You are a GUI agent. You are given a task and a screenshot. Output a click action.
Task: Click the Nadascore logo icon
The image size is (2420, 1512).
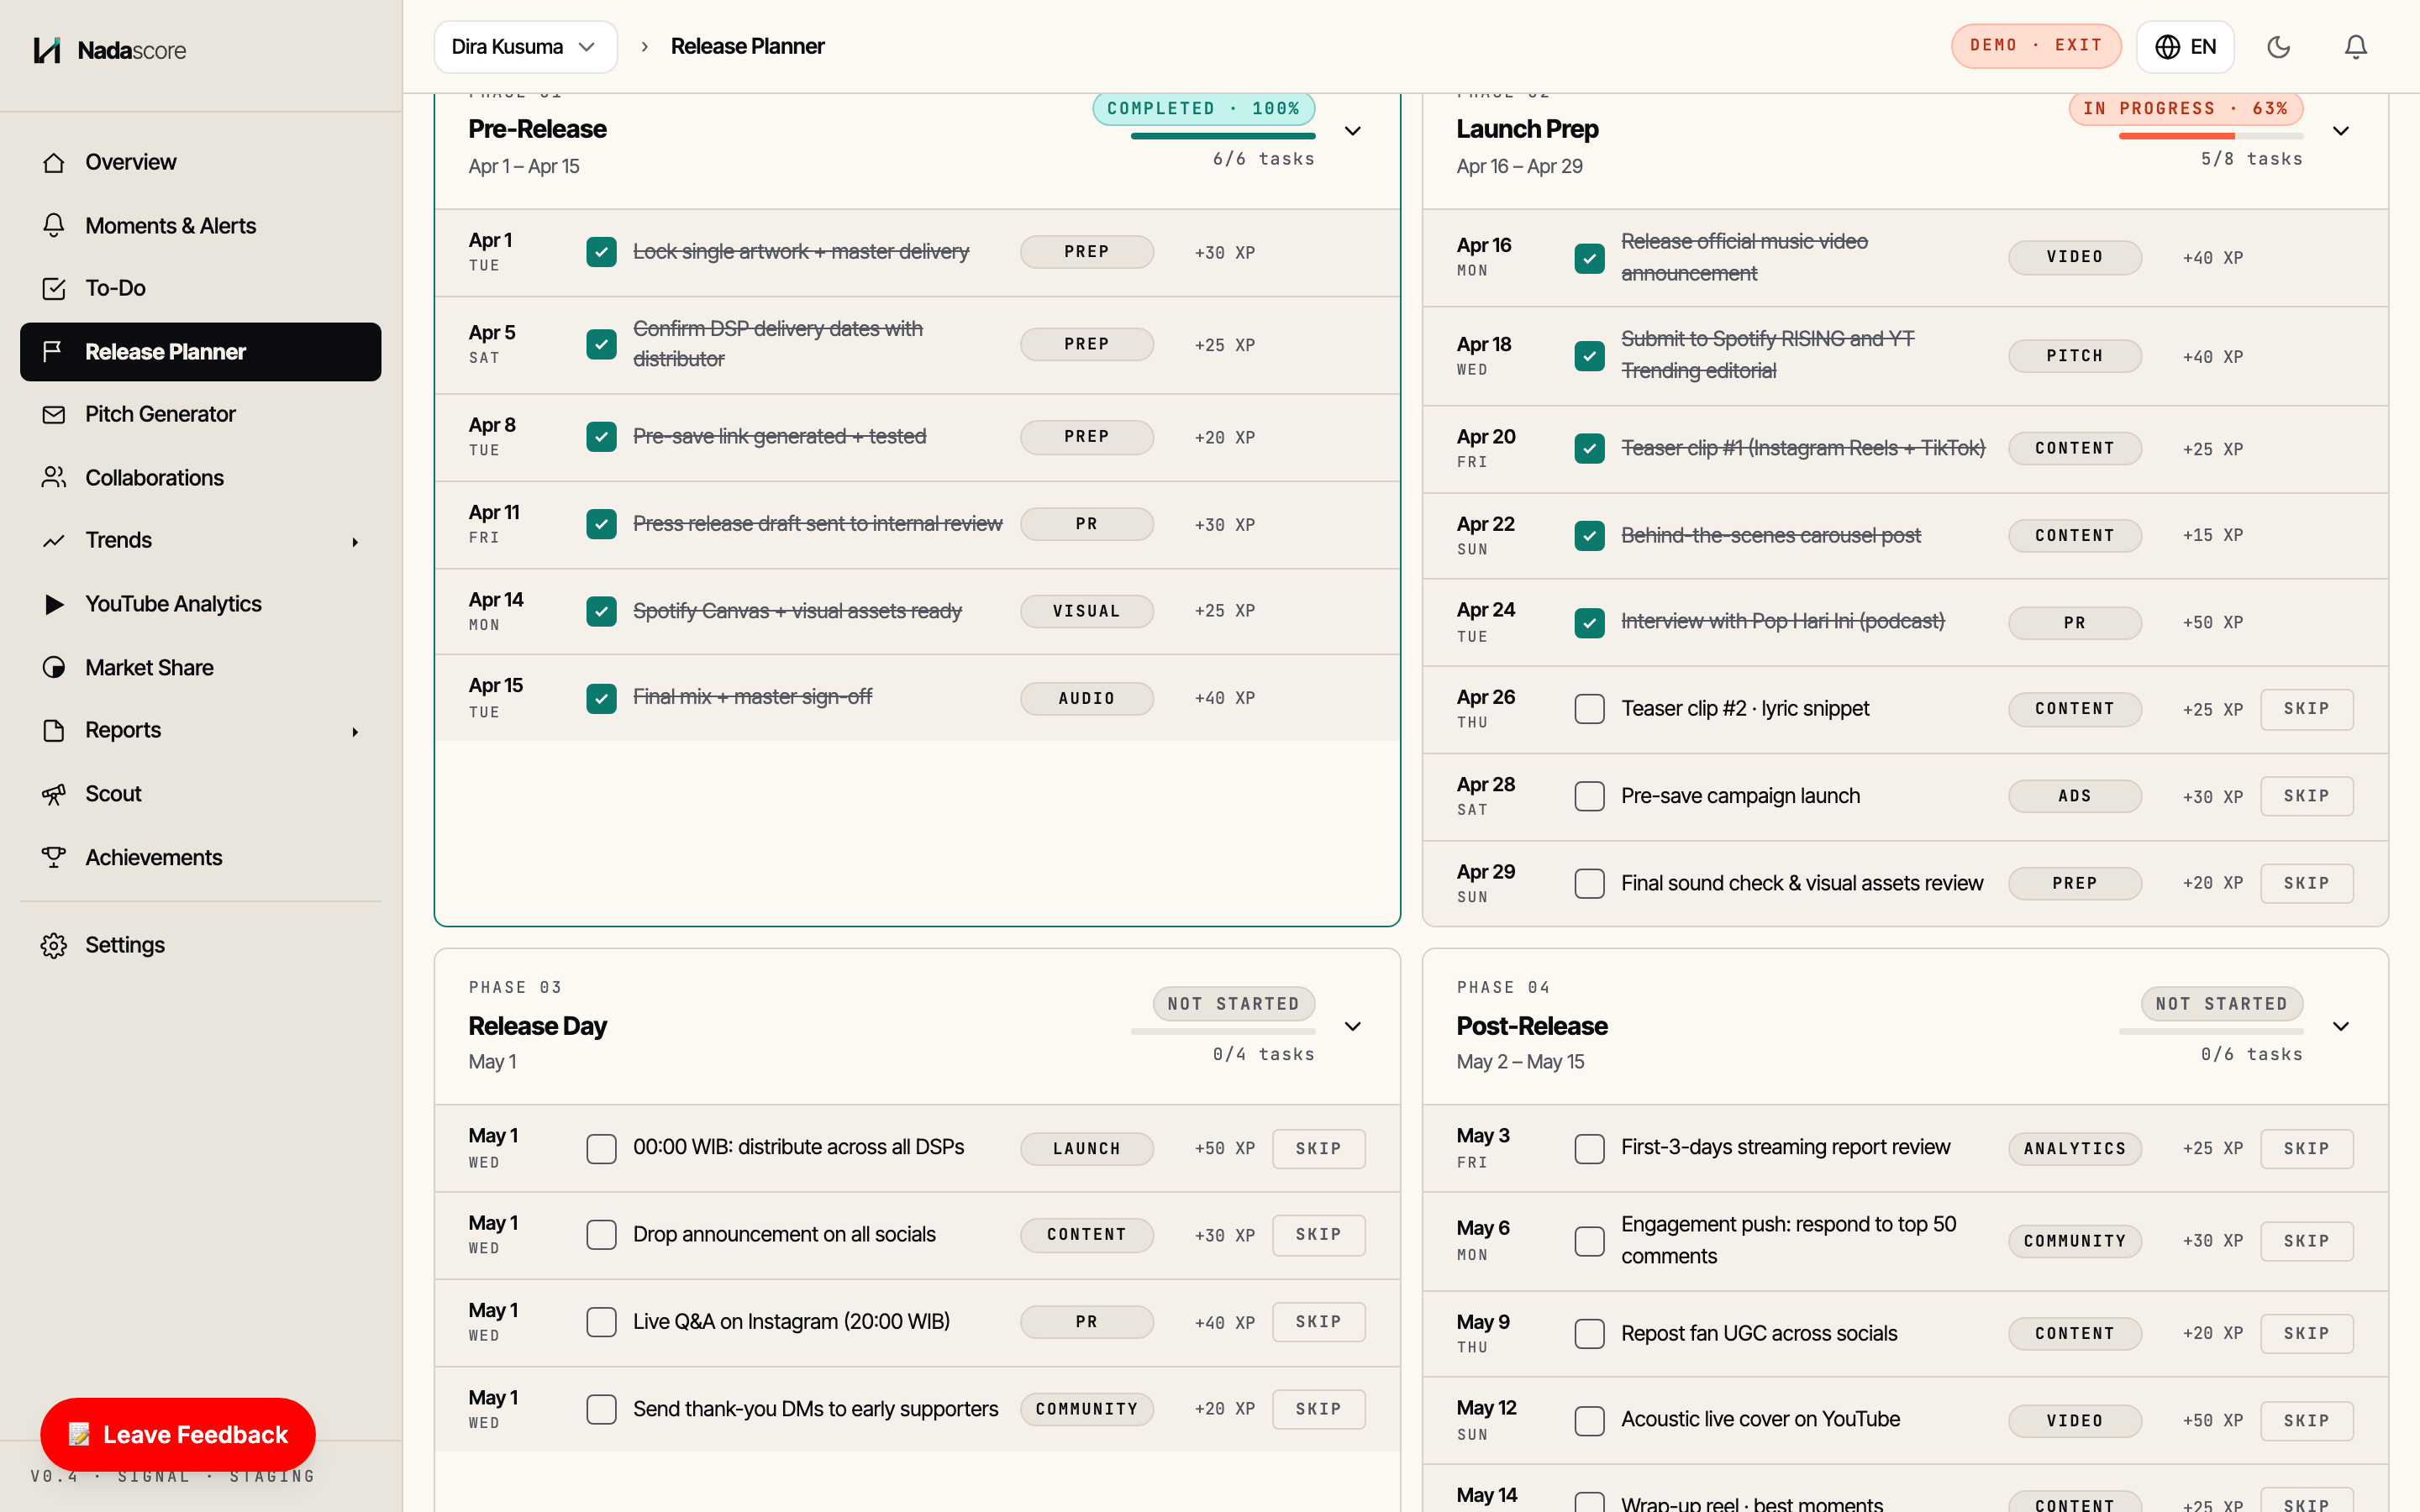coord(47,50)
